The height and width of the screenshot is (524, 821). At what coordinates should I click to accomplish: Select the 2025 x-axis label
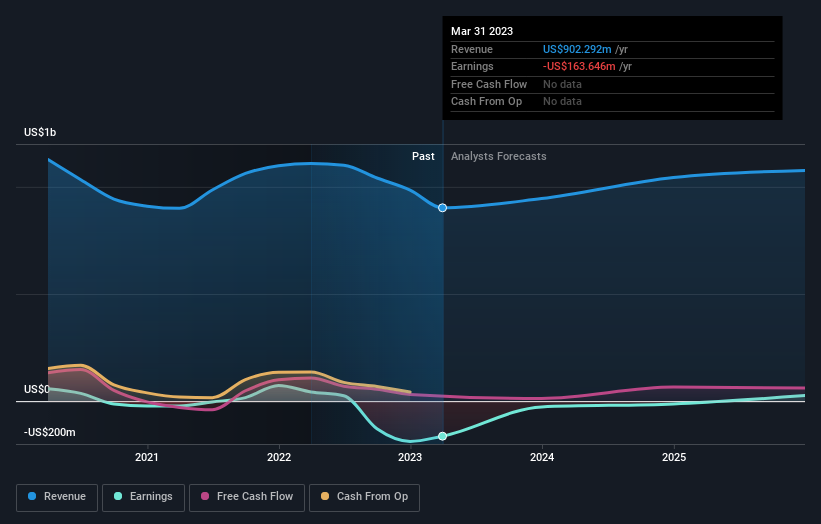pyautogui.click(x=674, y=457)
